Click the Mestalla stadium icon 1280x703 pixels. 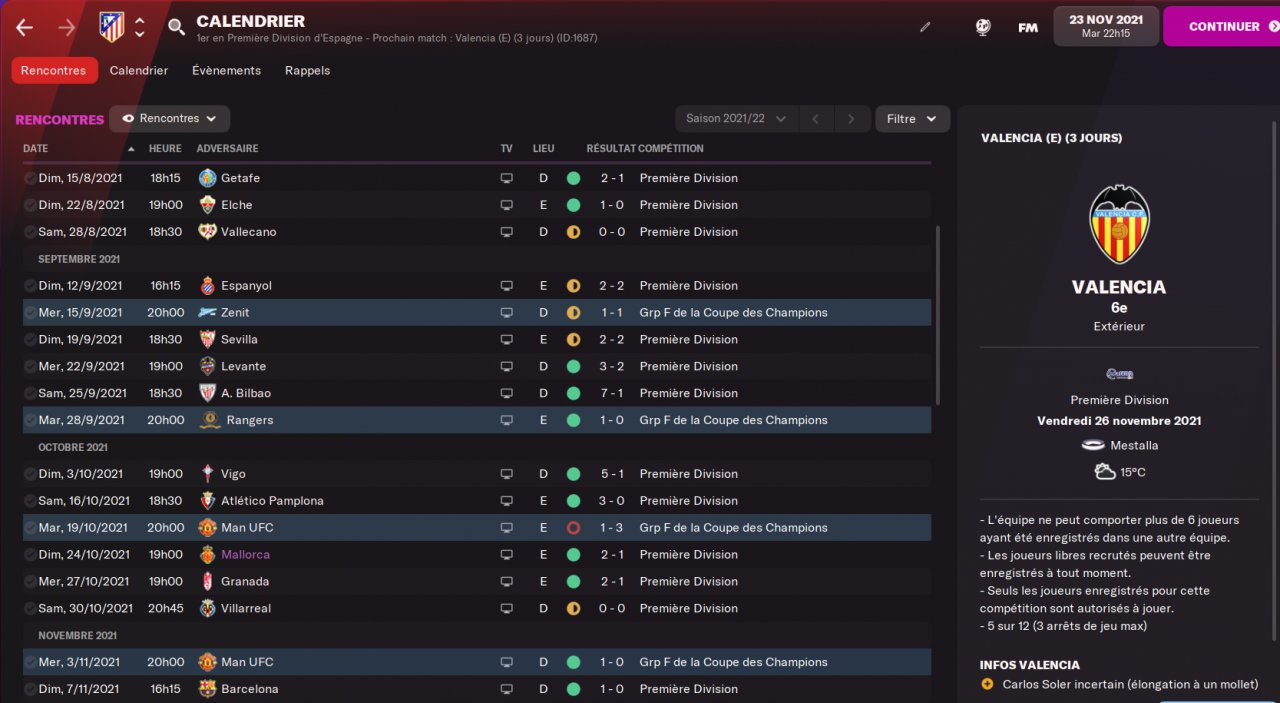click(x=1093, y=445)
